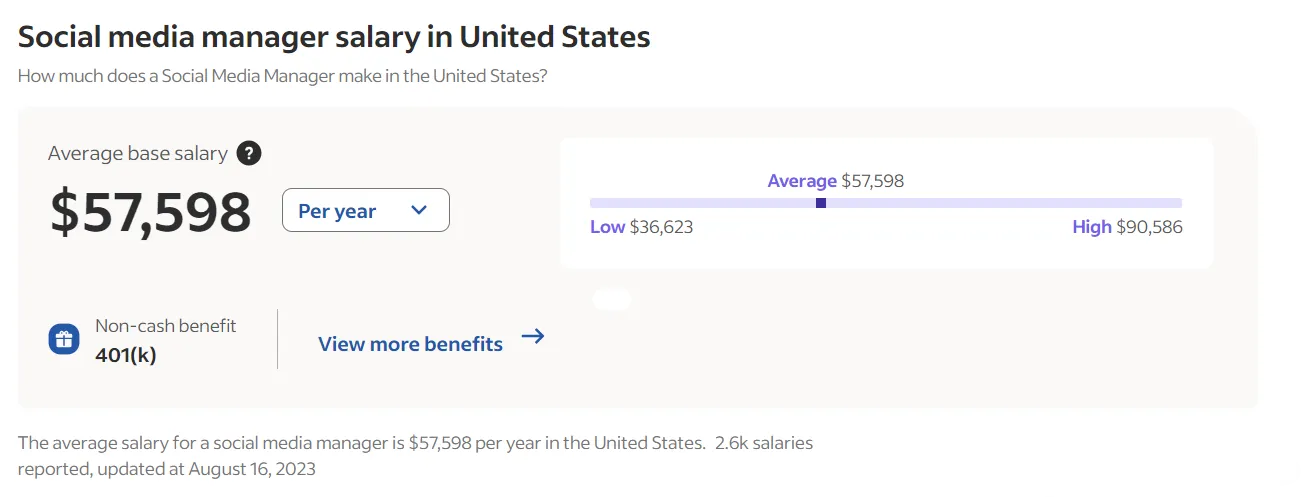1302x498 pixels.
Task: Click the 2.6k salaries reported text
Action: 764,443
